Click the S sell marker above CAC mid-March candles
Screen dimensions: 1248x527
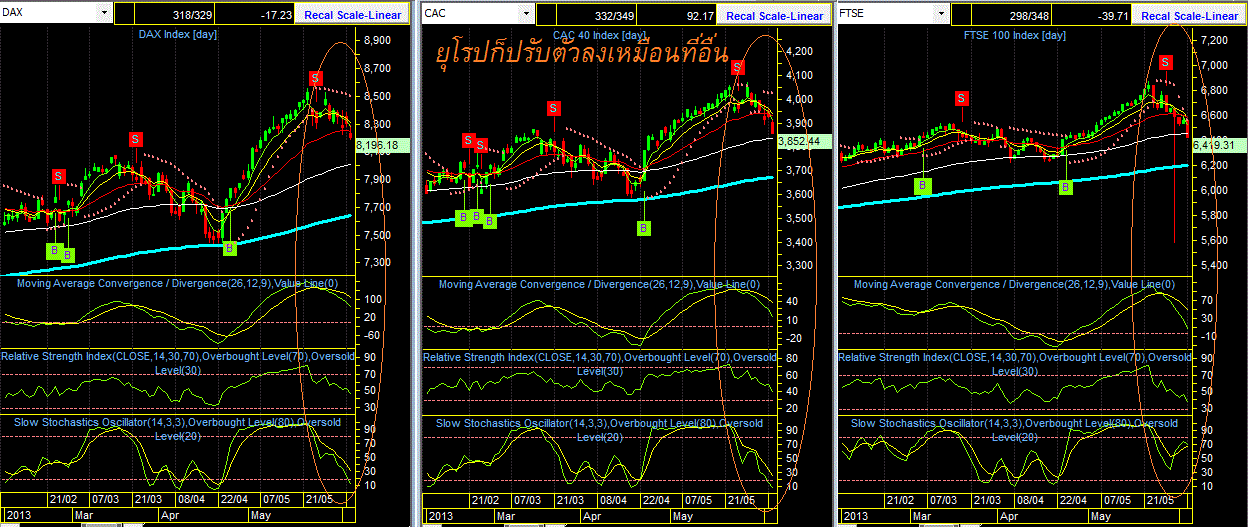coord(554,108)
